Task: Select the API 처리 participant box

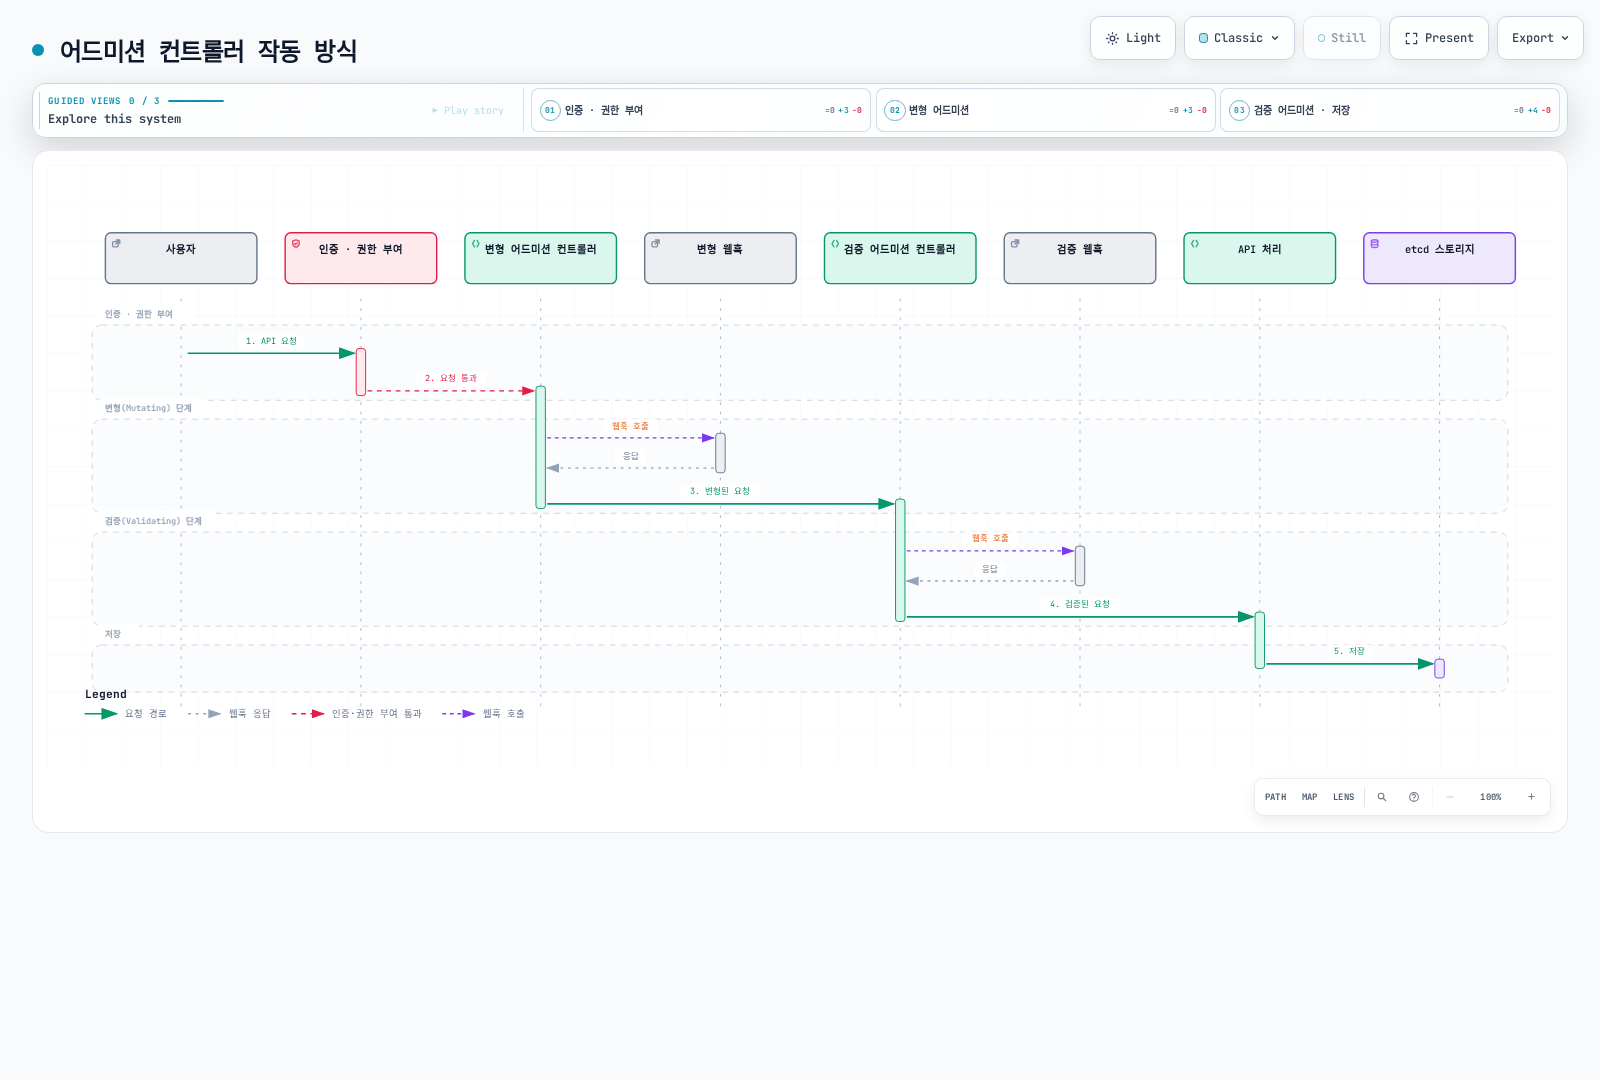Action: pyautogui.click(x=1260, y=258)
